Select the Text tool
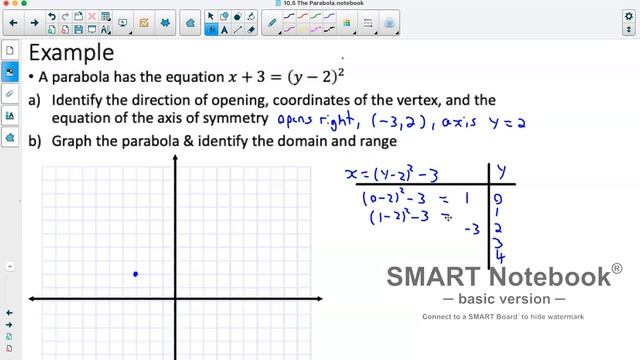 (x=224, y=29)
